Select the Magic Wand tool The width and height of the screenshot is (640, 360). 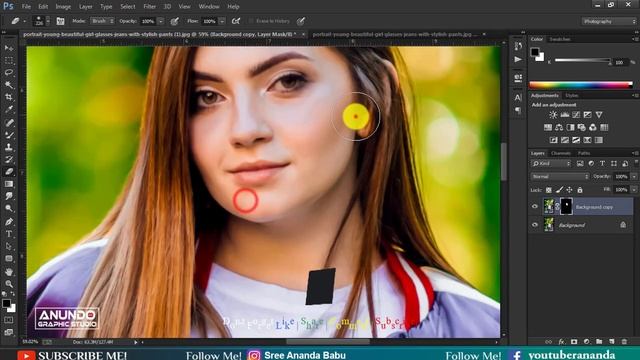pos(9,85)
